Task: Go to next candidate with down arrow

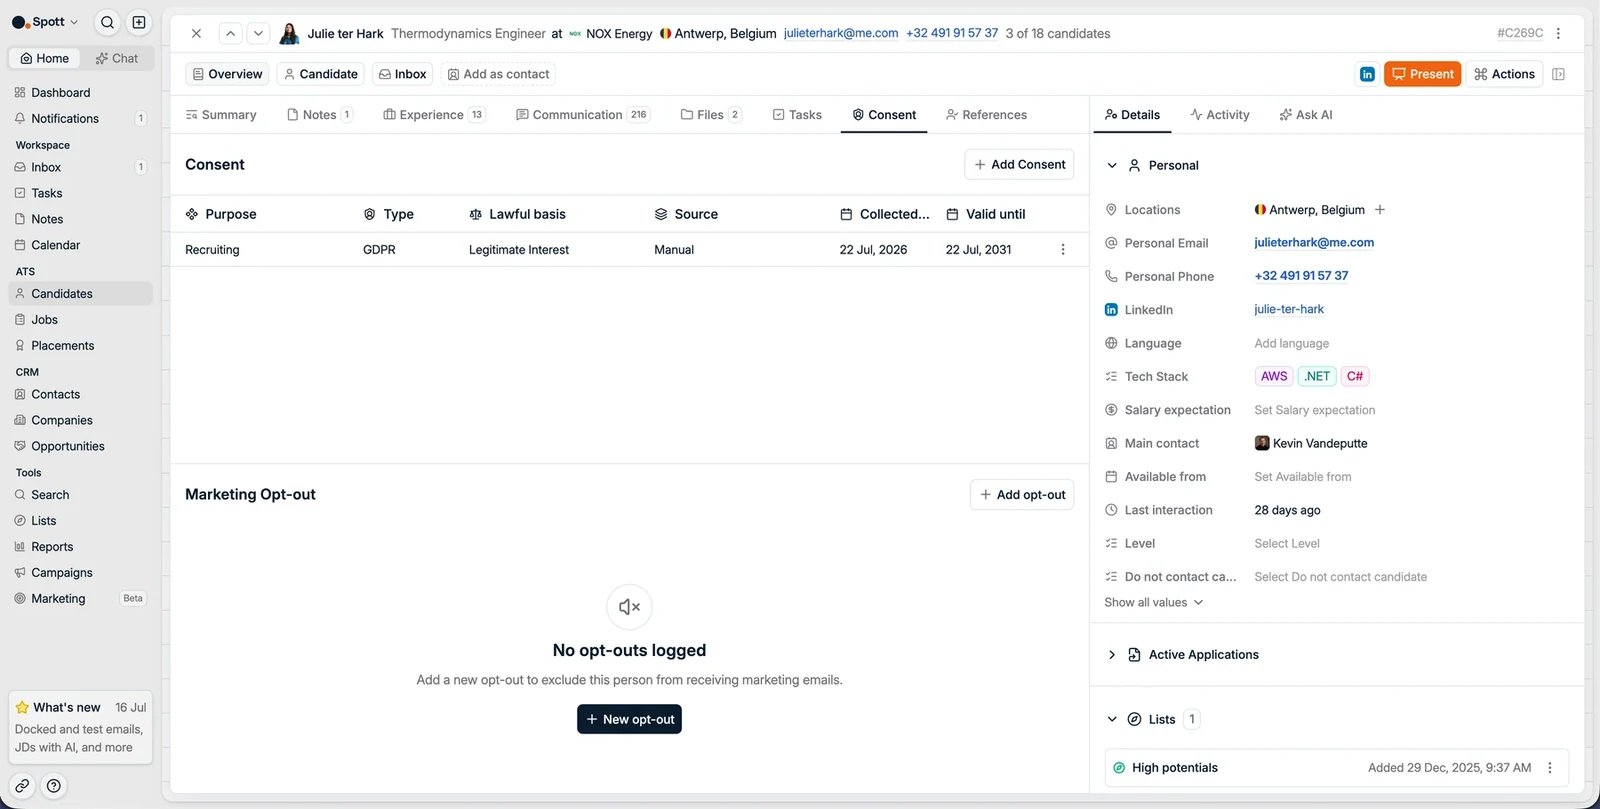Action: (x=258, y=33)
